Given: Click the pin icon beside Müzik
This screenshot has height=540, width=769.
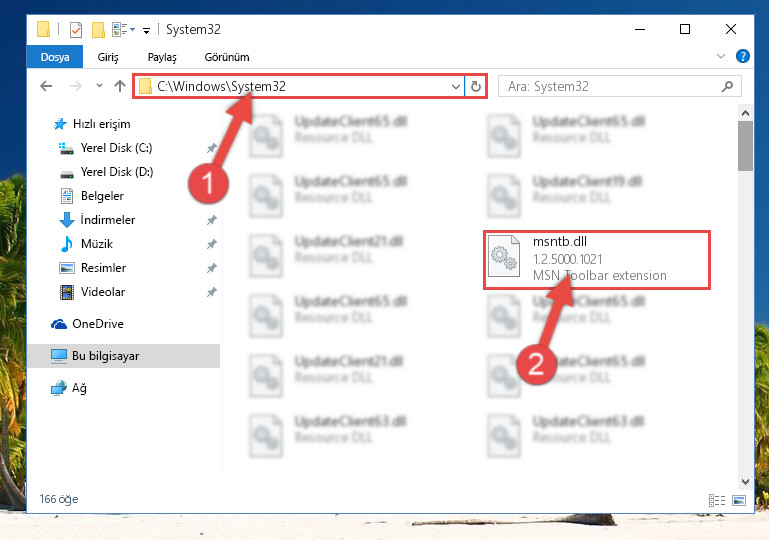Looking at the screenshot, I should tap(211, 244).
